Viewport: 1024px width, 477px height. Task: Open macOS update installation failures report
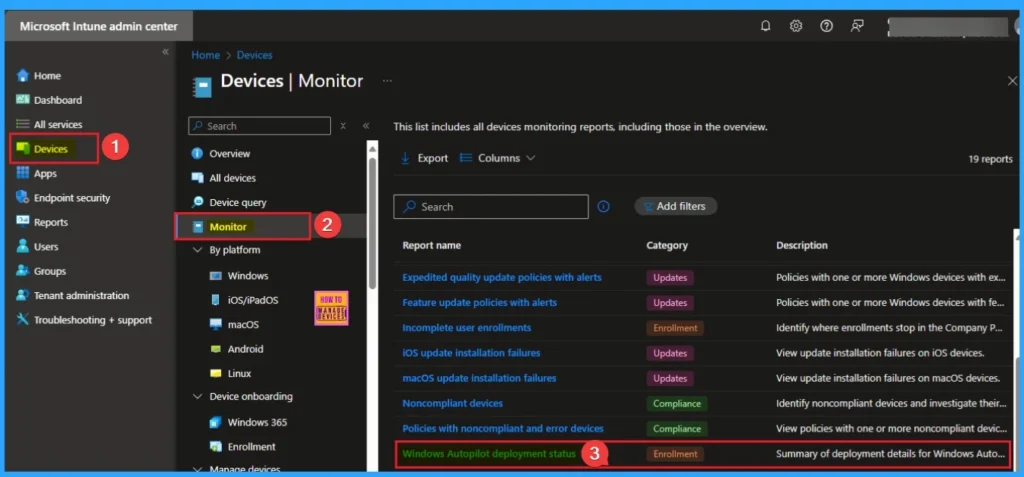[x=479, y=378]
